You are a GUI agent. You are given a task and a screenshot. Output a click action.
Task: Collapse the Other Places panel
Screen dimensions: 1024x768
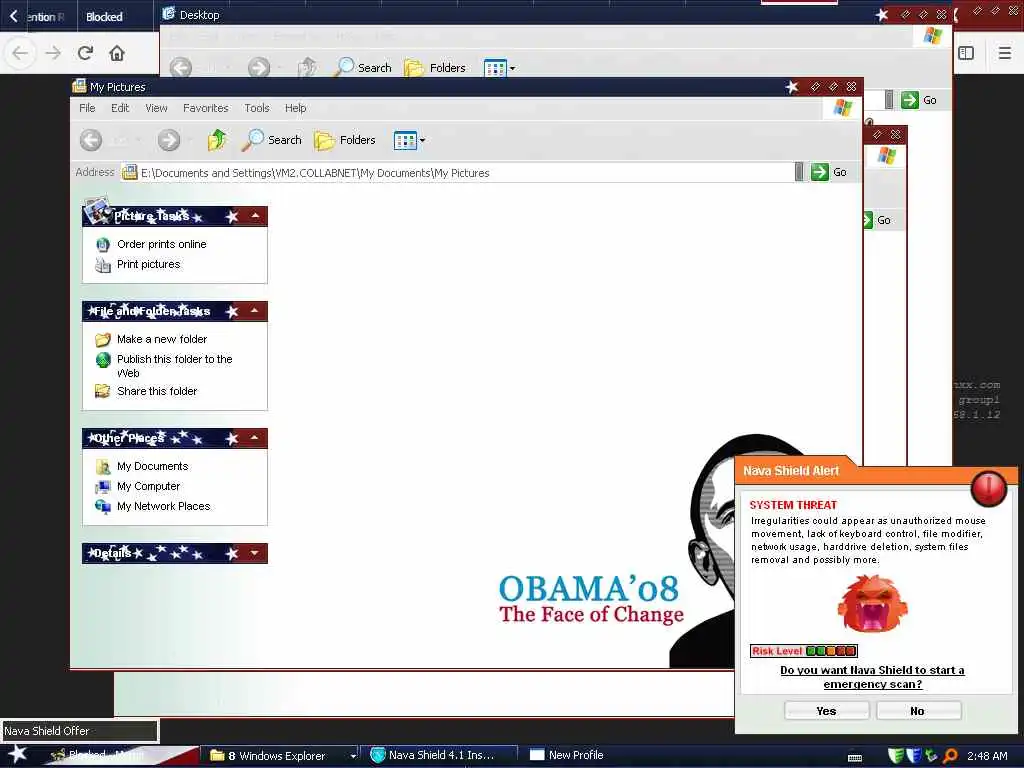[x=255, y=438]
